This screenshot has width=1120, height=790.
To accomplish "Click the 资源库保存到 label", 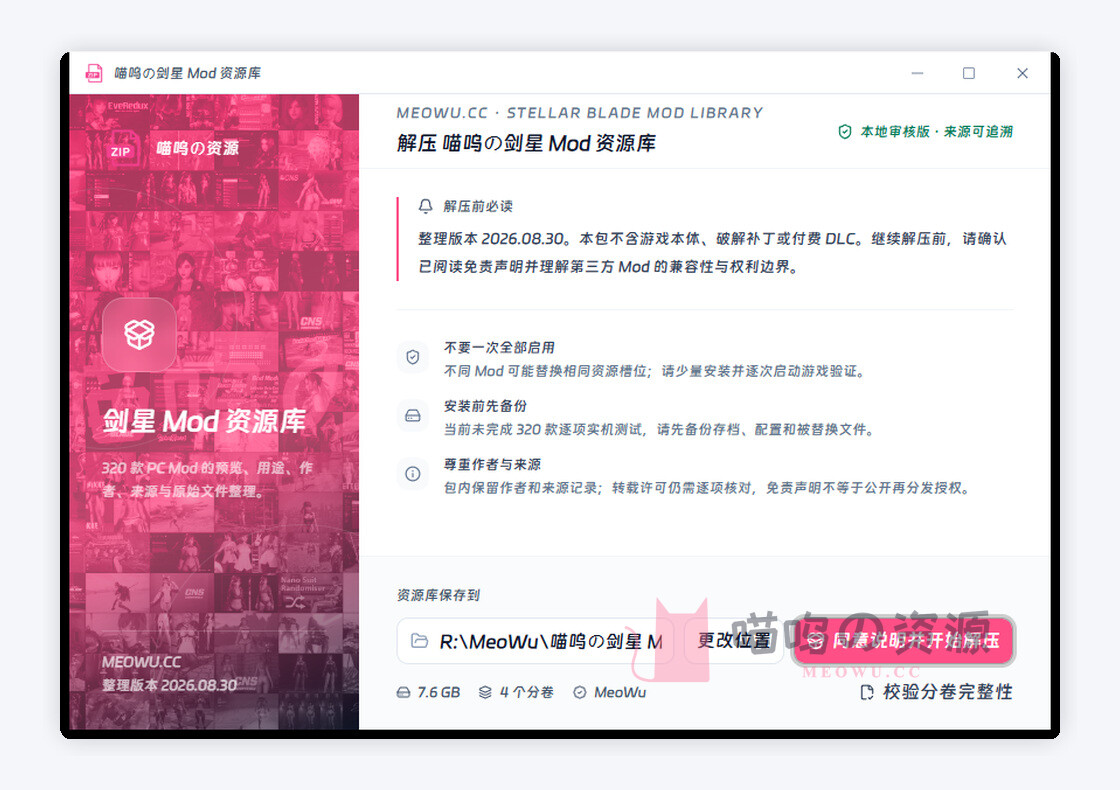I will (438, 595).
